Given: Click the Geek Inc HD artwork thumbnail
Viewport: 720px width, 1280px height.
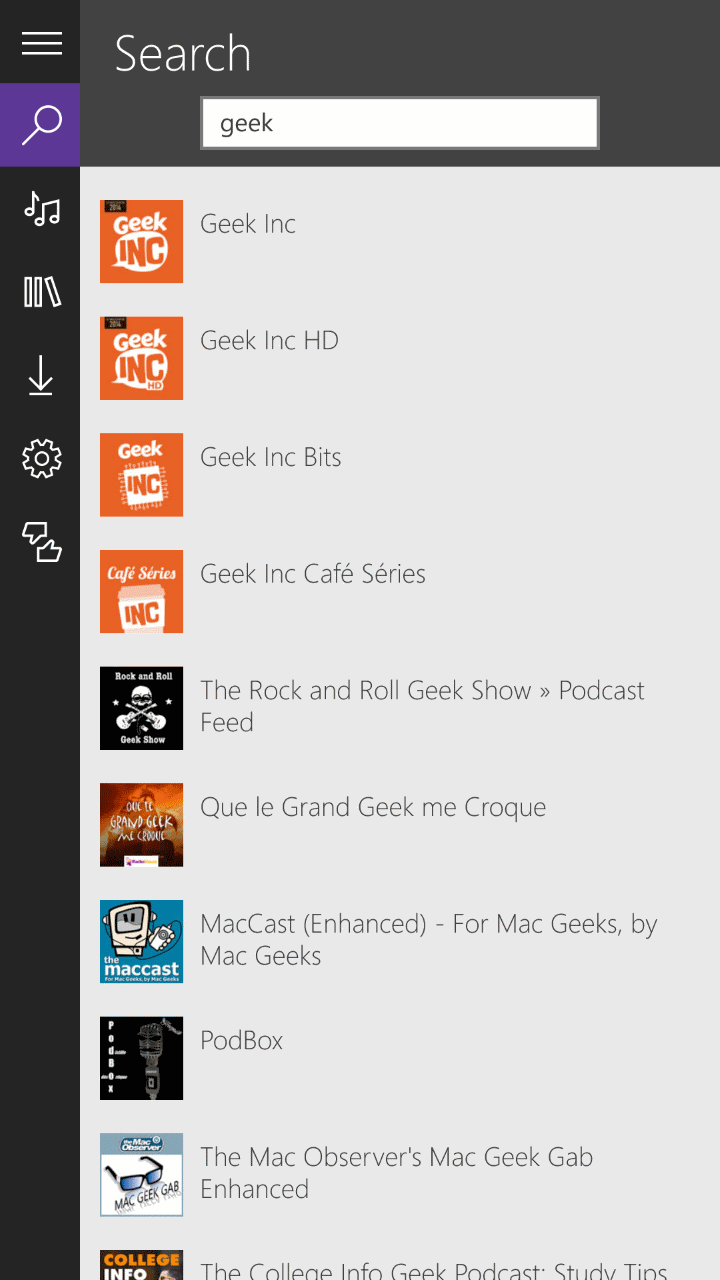Looking at the screenshot, I should [141, 358].
